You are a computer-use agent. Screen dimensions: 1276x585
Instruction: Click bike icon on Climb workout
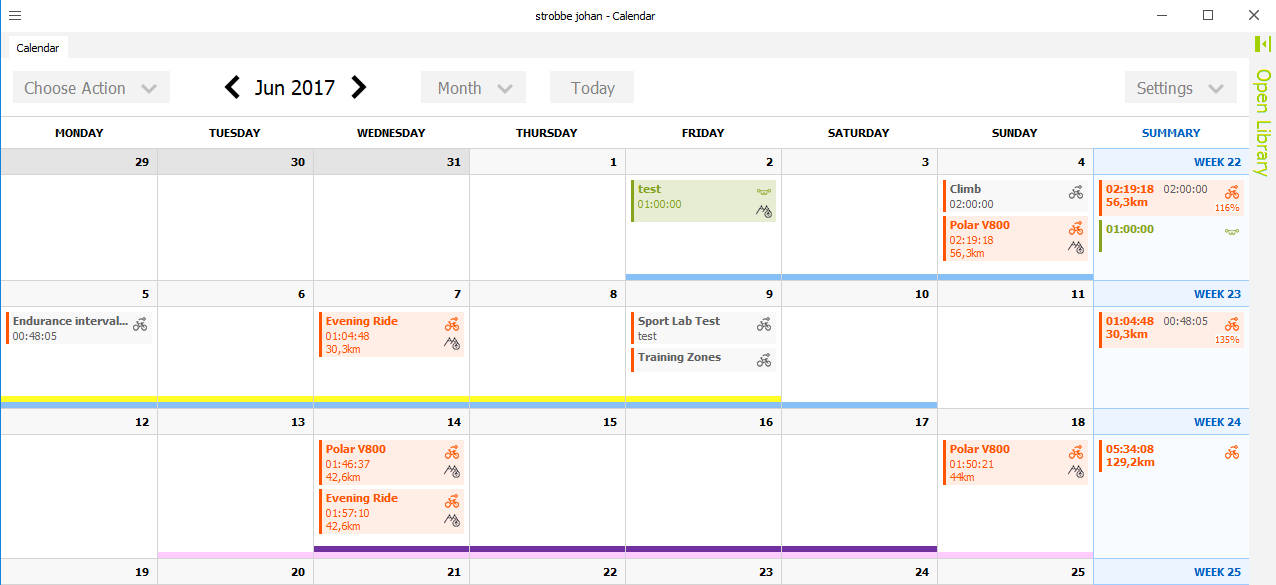(1076, 192)
